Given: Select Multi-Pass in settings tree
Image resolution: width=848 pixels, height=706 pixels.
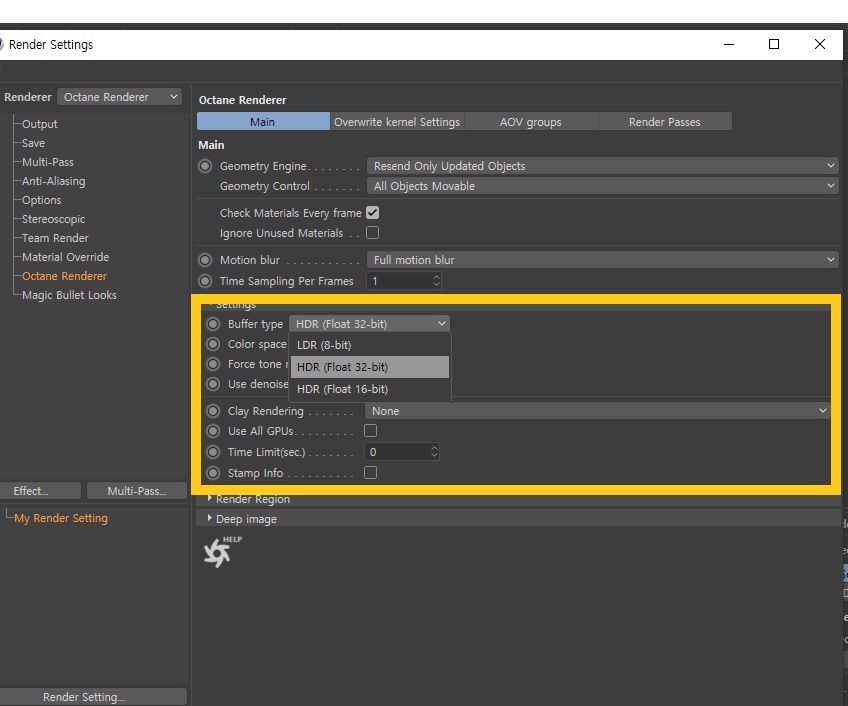Looking at the screenshot, I should pos(48,162).
